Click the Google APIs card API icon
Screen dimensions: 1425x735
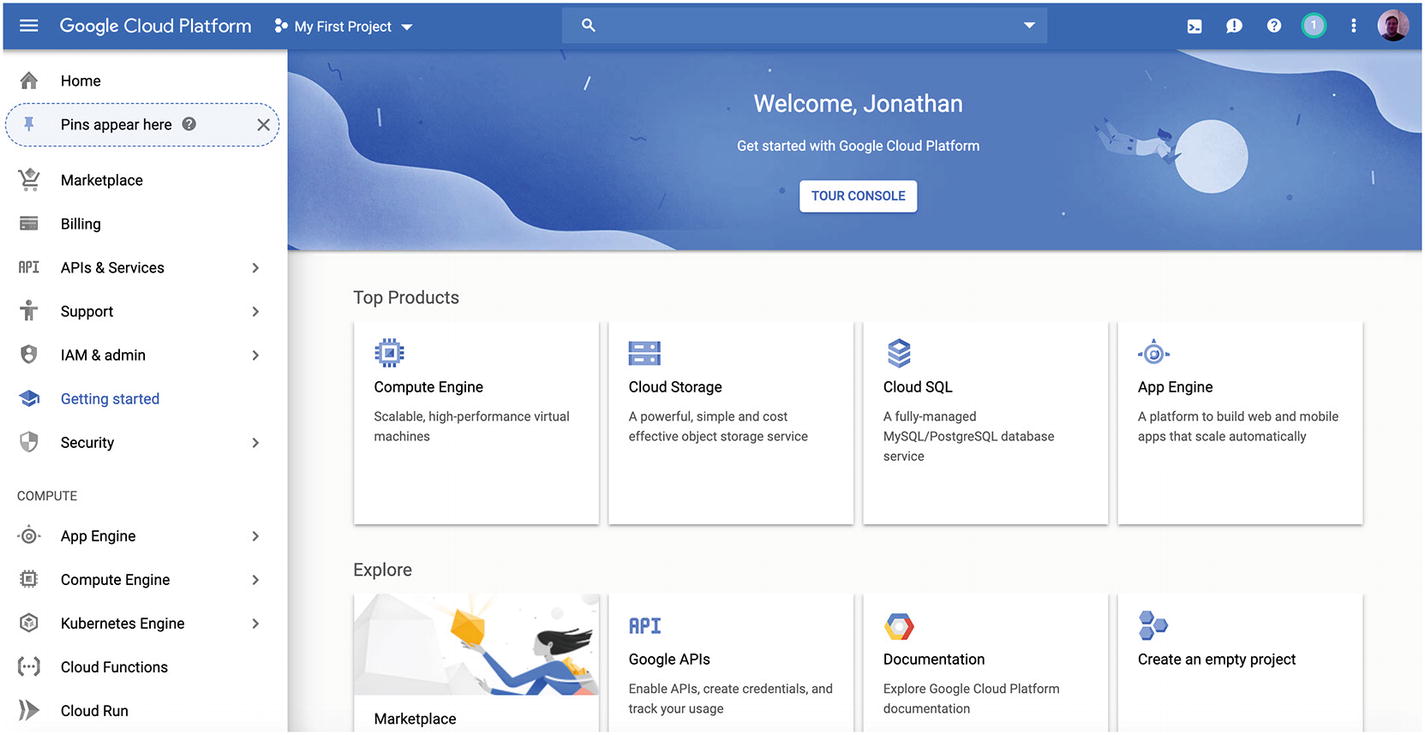(x=645, y=626)
